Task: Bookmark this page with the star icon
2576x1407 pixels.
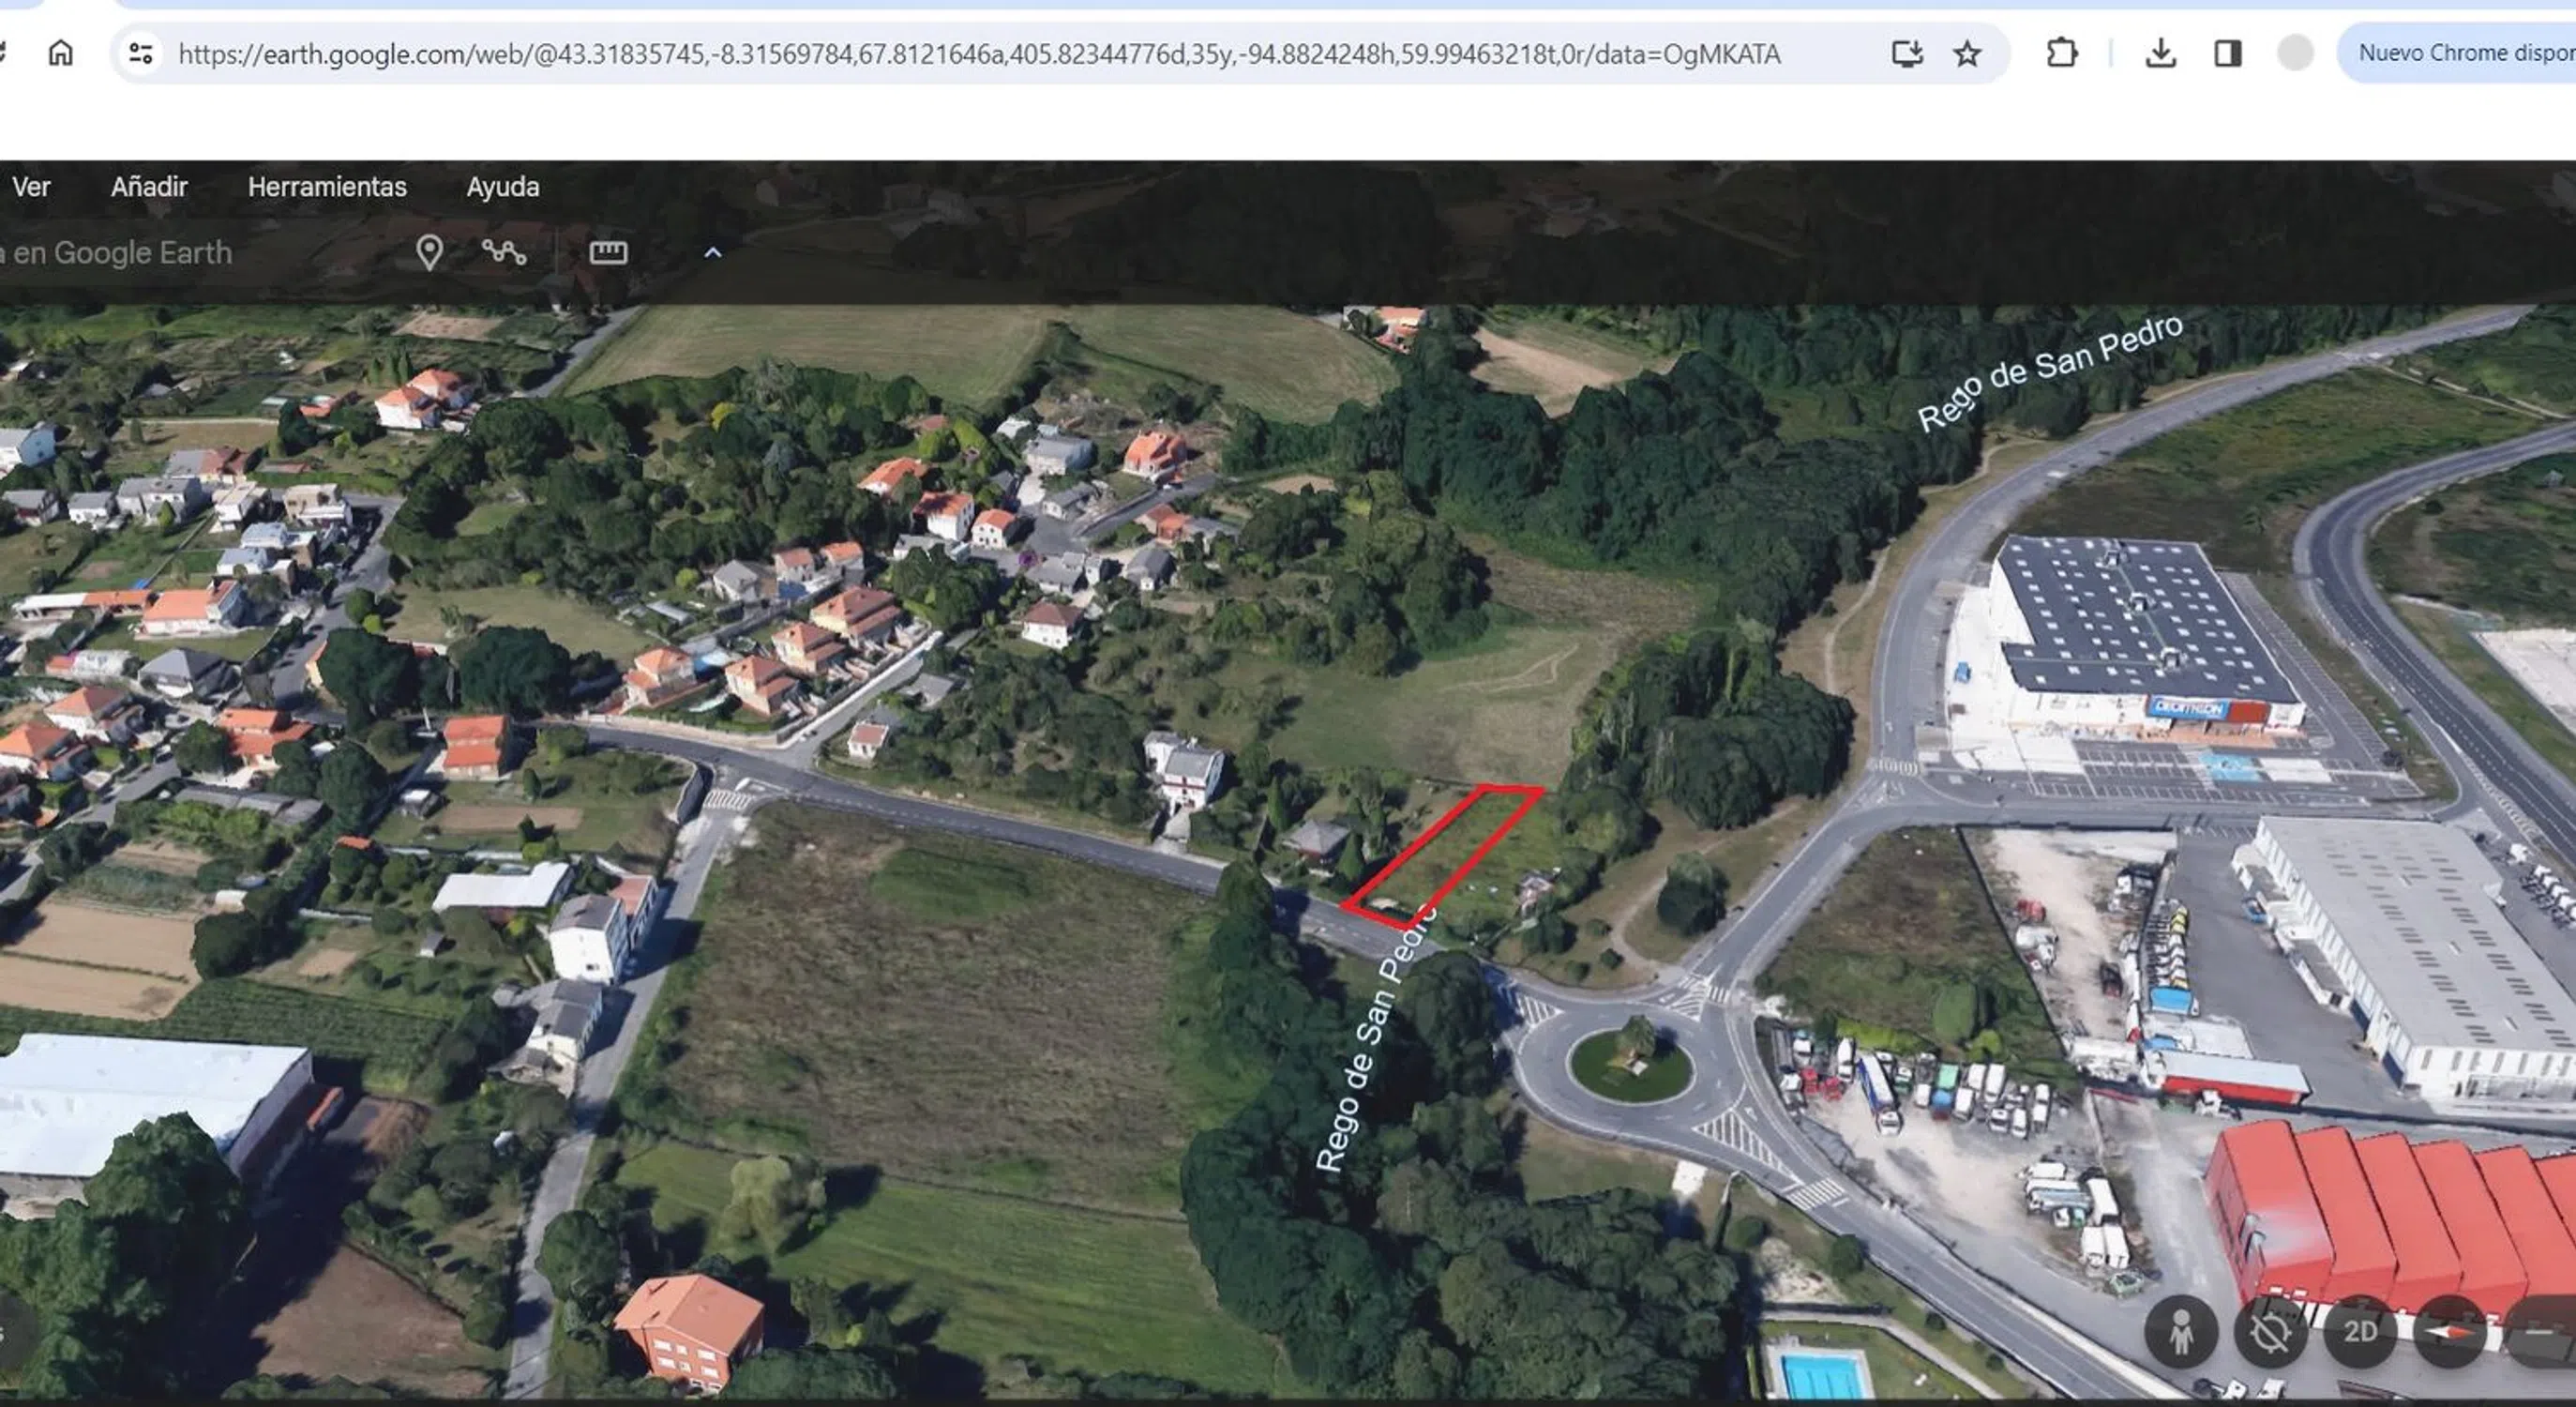Action: (1966, 53)
